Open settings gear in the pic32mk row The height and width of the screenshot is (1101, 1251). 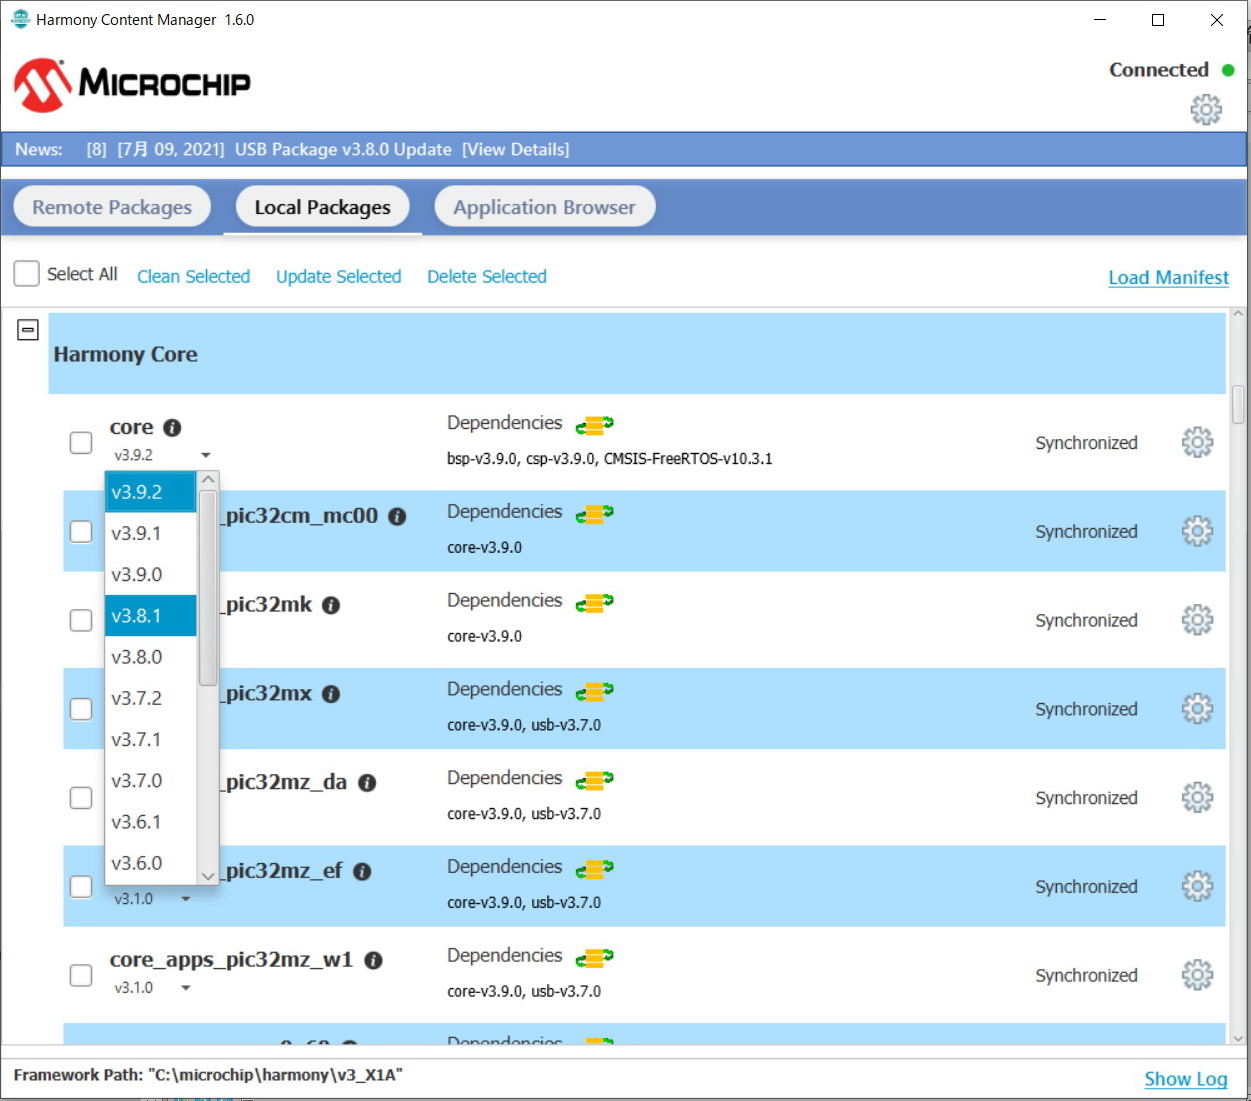coord(1196,620)
